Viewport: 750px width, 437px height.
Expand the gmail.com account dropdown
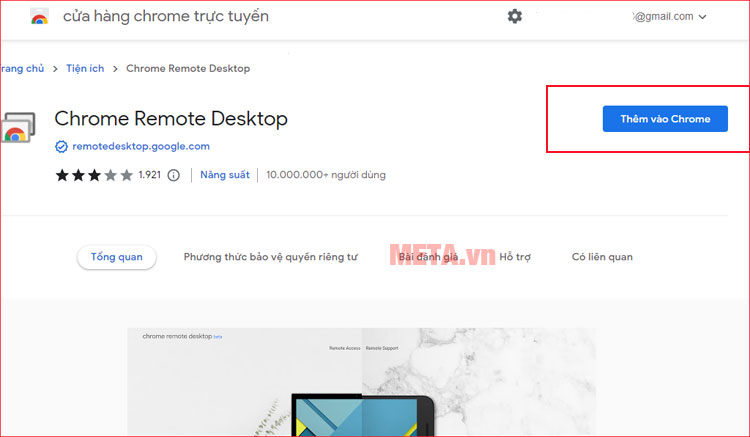click(670, 17)
